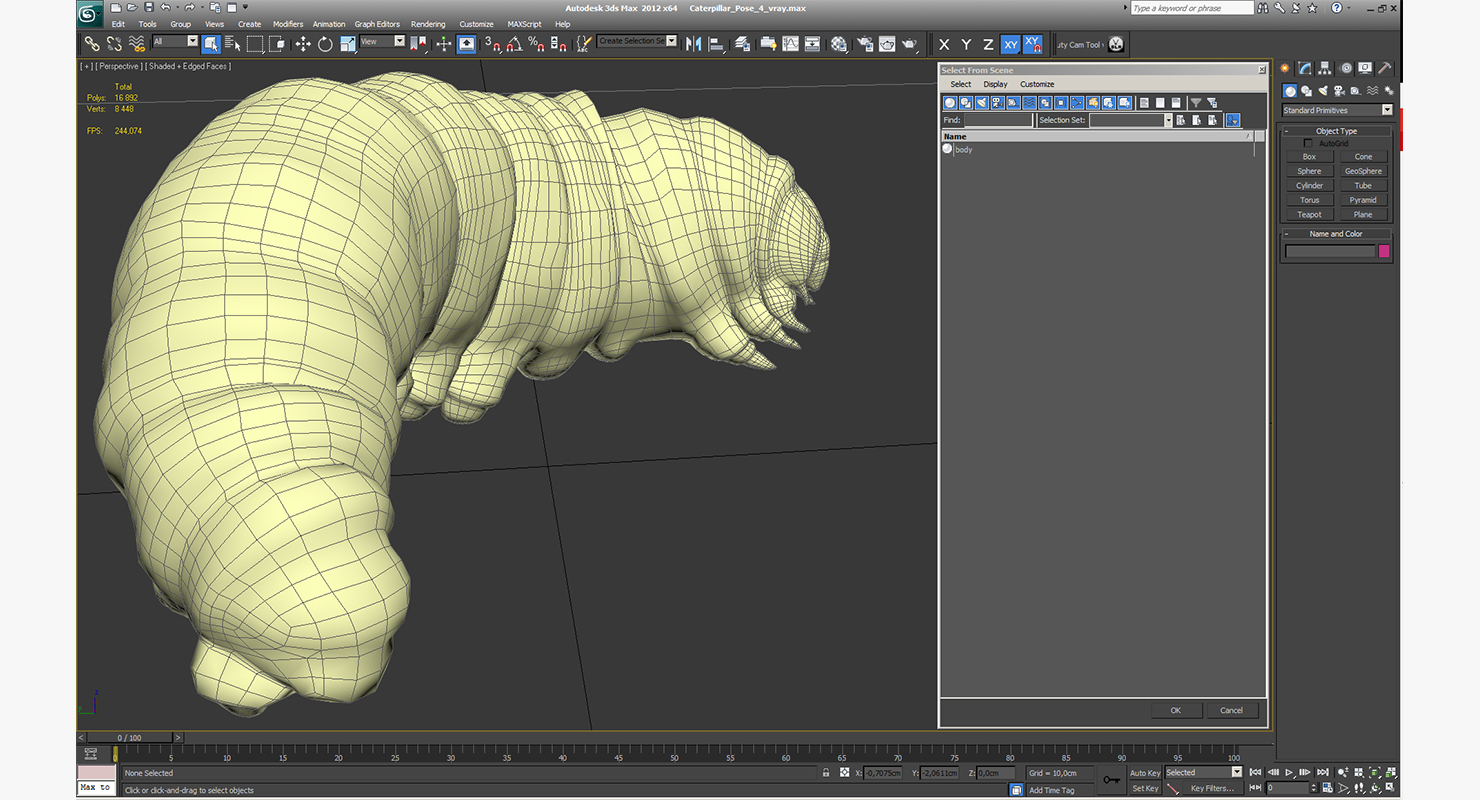1480x800 pixels.
Task: Open Customize menu in Select From Scene
Action: click(1037, 84)
